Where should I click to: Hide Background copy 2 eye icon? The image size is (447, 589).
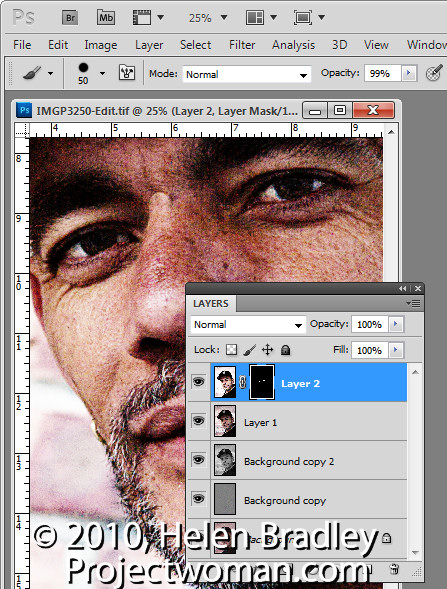(198, 460)
